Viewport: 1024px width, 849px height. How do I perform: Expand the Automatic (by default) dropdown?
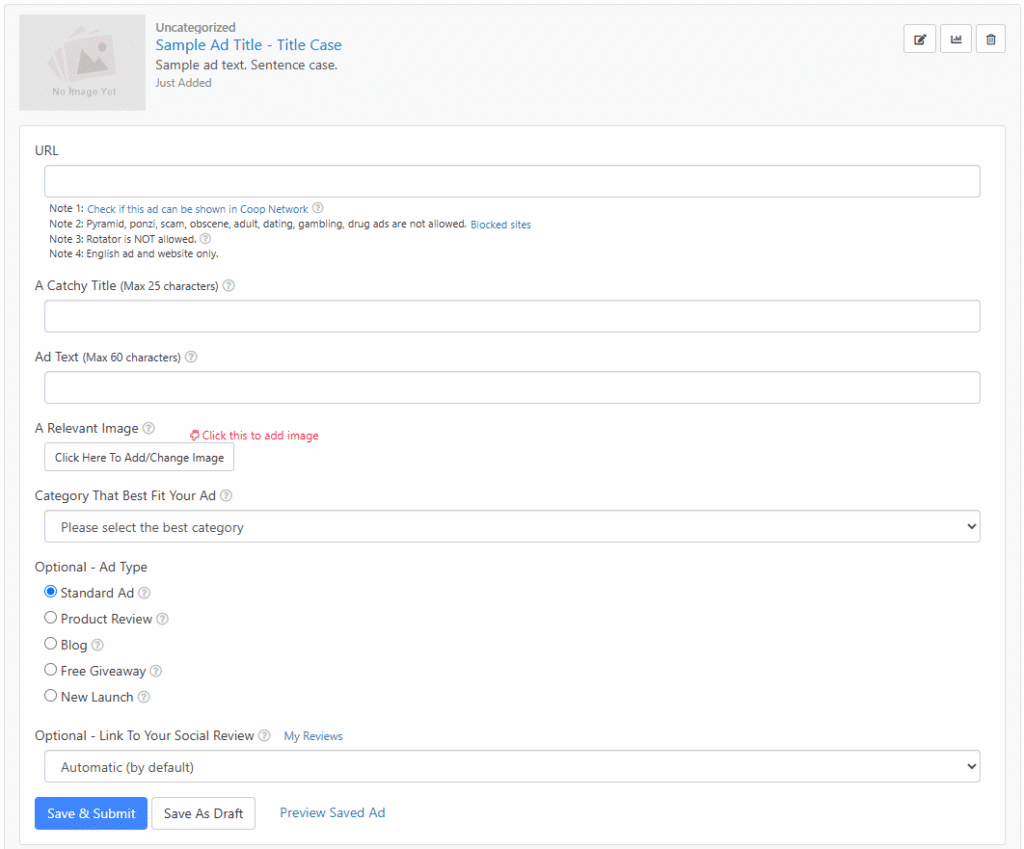pos(512,767)
